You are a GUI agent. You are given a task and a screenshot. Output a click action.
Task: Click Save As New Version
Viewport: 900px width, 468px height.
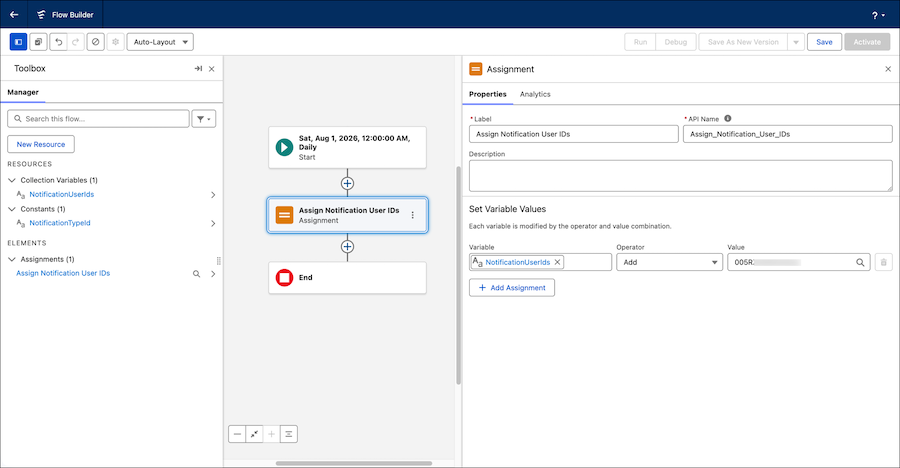743,42
